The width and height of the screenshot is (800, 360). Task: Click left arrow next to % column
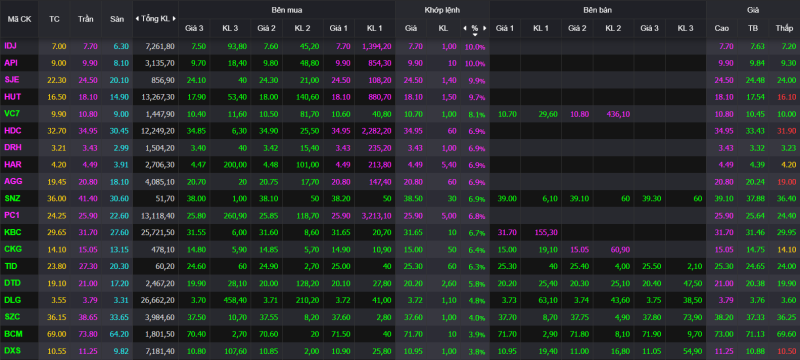tap(464, 29)
